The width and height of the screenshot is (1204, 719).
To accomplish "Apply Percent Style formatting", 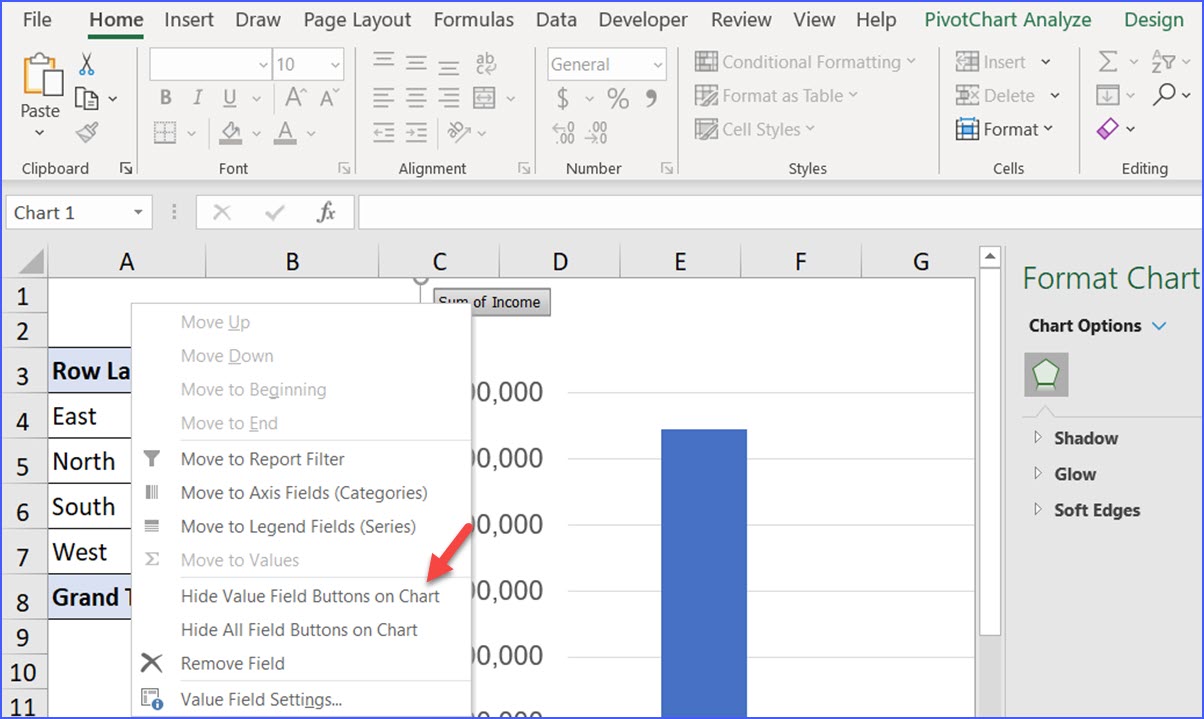I will (618, 99).
